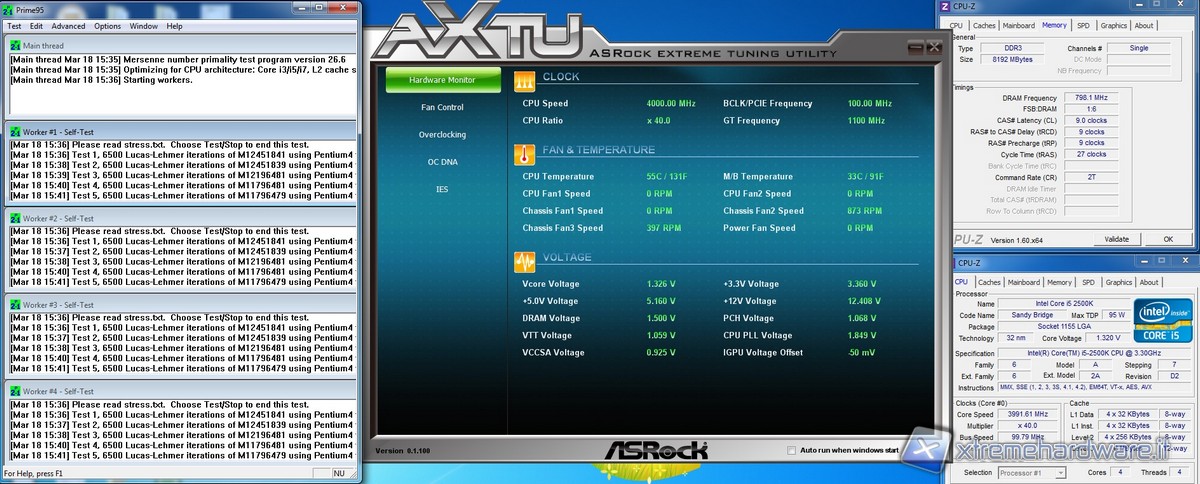Screen dimensions: 1200x484
Task: Enable Auto run when windows start checkbox
Action: [792, 451]
